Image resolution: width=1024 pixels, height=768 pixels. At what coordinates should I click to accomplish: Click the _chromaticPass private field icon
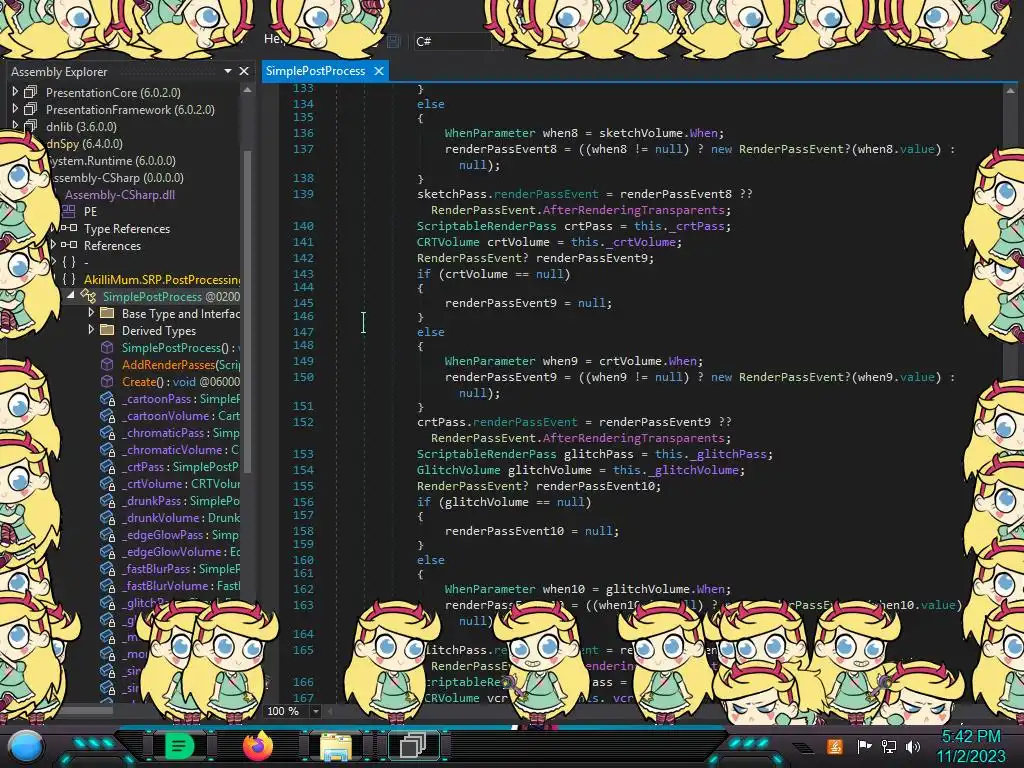pos(108,432)
